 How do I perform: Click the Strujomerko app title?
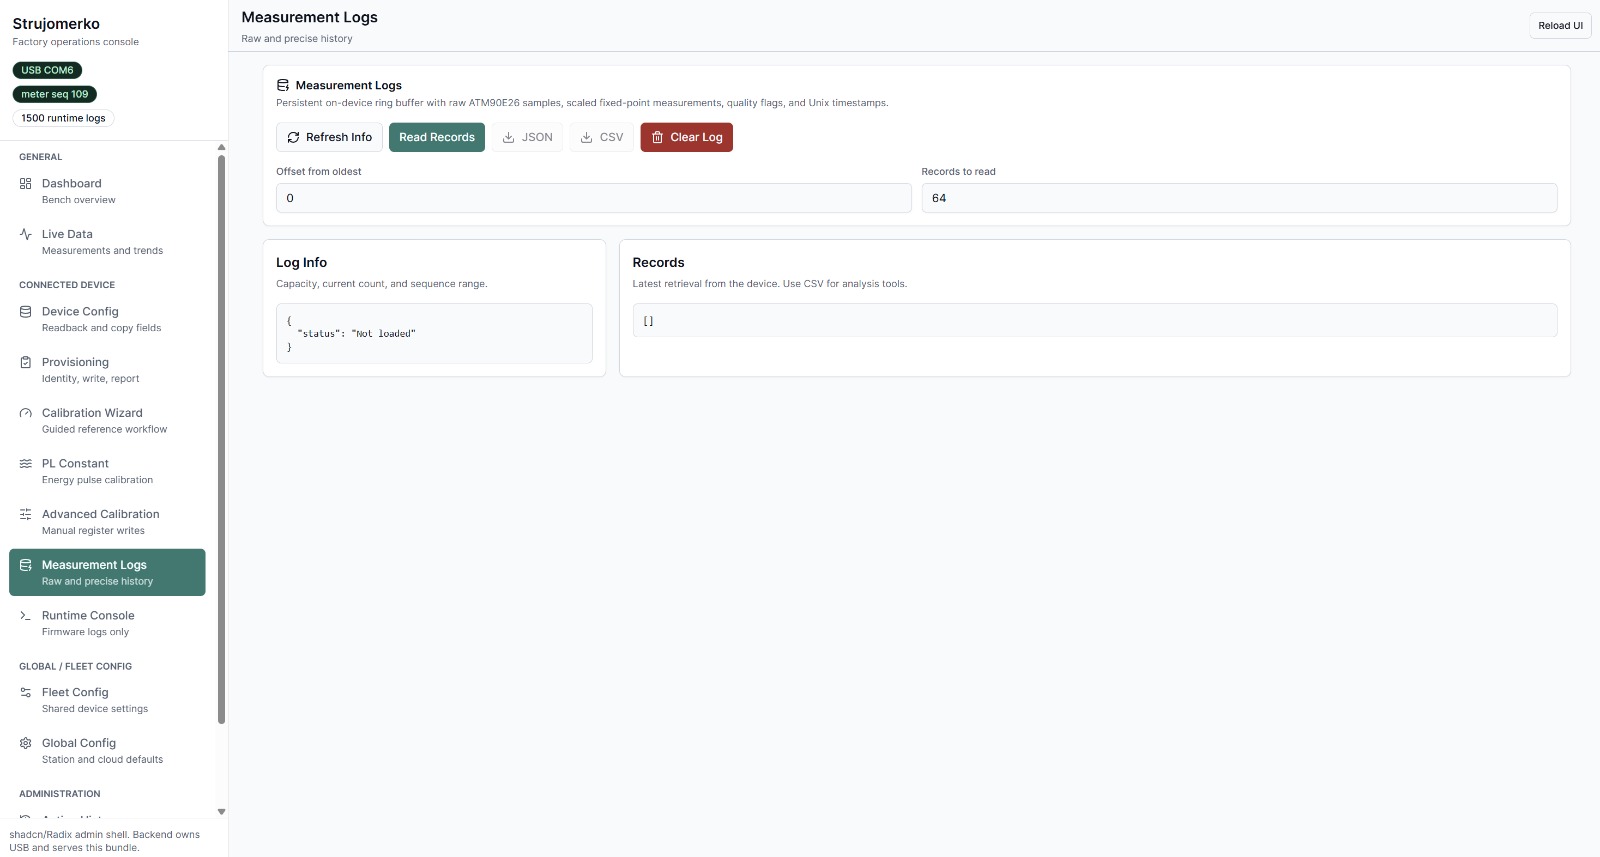coord(56,24)
